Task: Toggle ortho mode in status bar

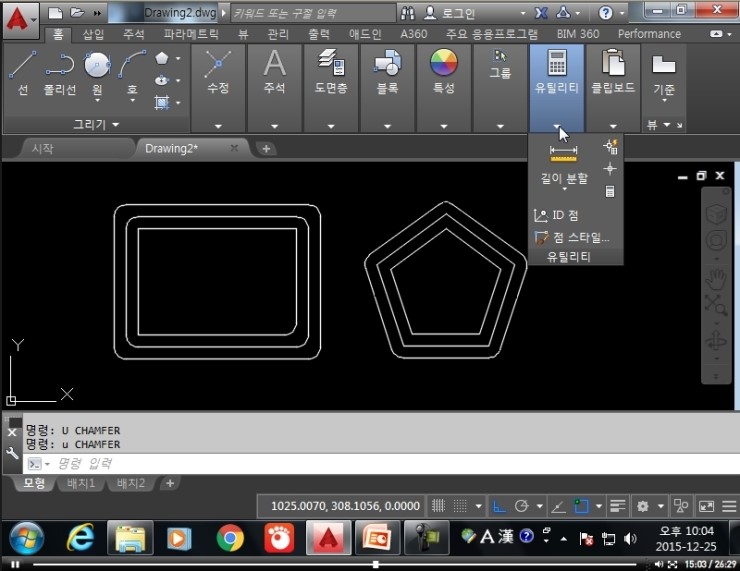Action: click(499, 506)
